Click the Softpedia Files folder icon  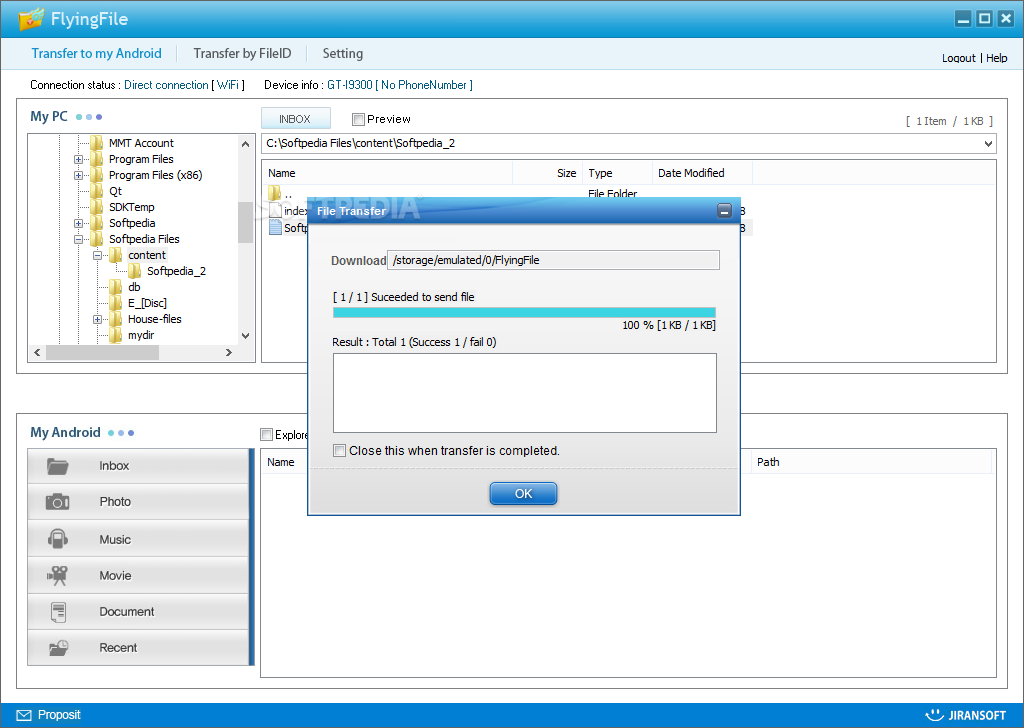point(97,238)
